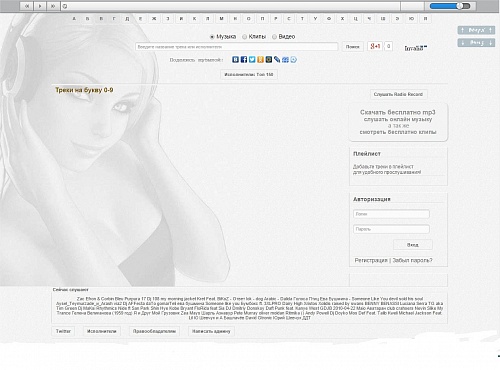The width and height of the screenshot is (500, 370).
Task: Adjust the blue volume slider
Action: tap(449, 6)
